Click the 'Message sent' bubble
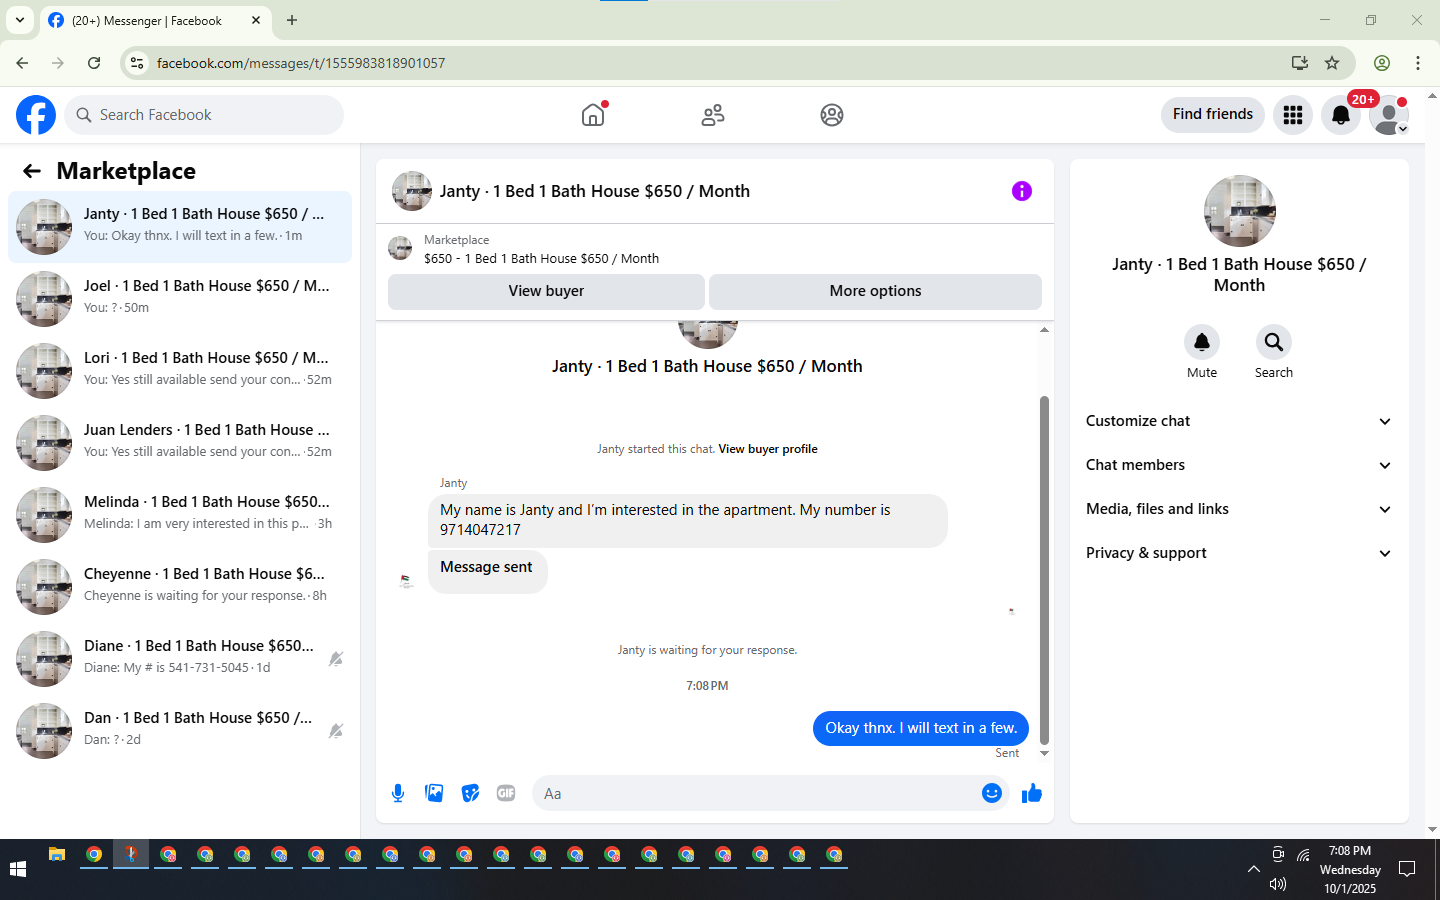The width and height of the screenshot is (1440, 900). 487,571
